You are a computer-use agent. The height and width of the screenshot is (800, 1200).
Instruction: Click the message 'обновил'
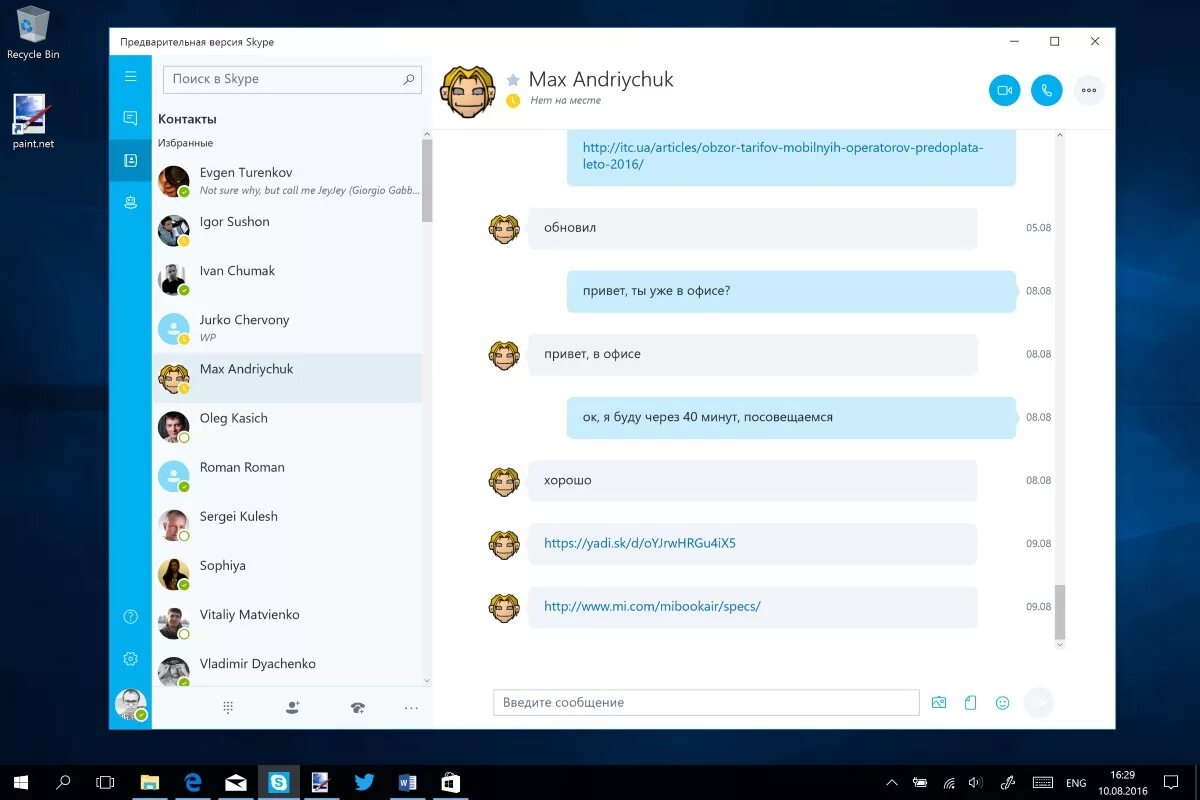click(752, 228)
